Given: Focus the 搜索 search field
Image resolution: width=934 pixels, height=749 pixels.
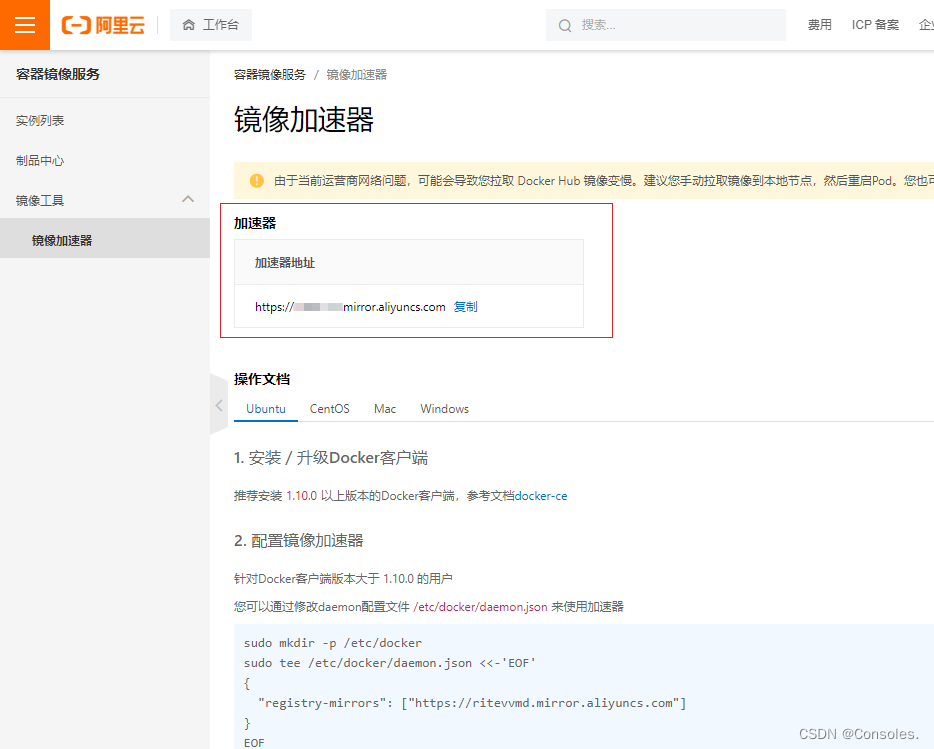Looking at the screenshot, I should [665, 25].
